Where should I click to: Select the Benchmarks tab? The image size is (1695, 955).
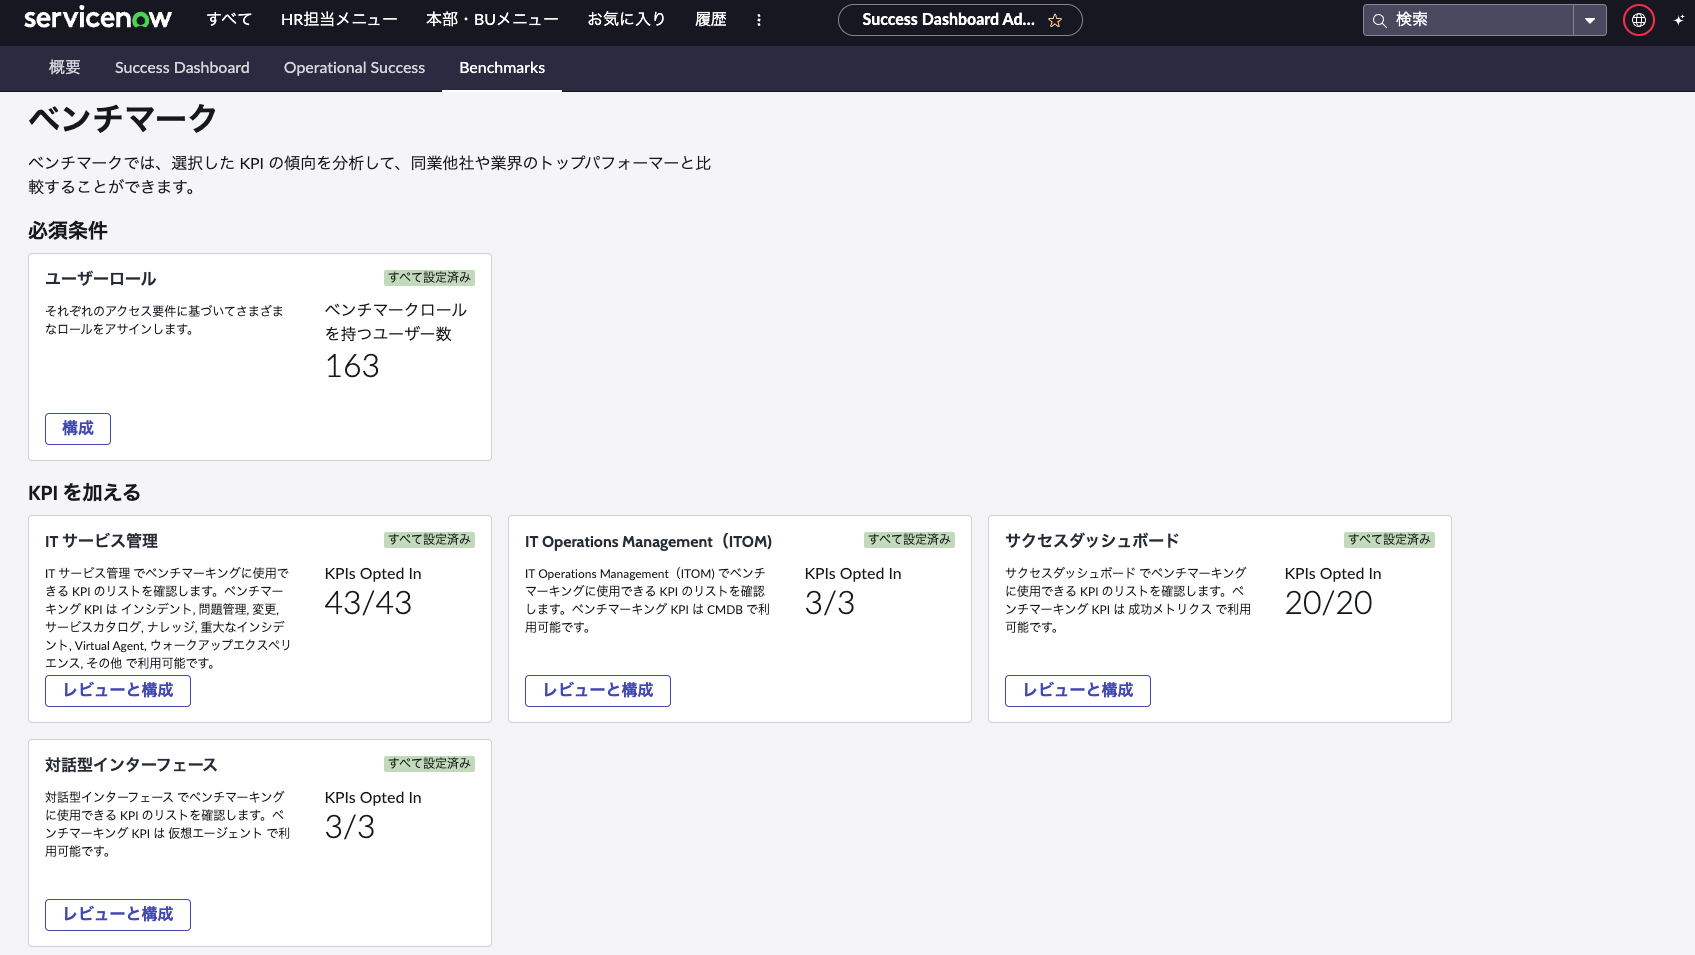click(x=502, y=68)
